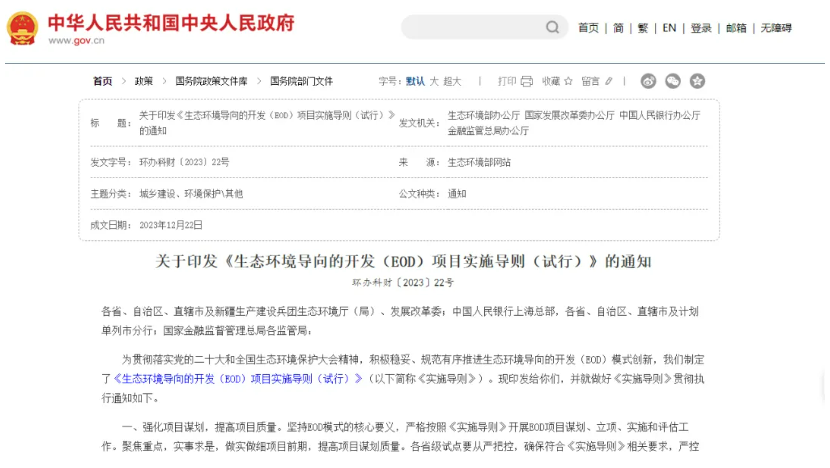Switch to traditional Chinese 繁
Viewport: 830px width, 468px height.
pos(644,28)
